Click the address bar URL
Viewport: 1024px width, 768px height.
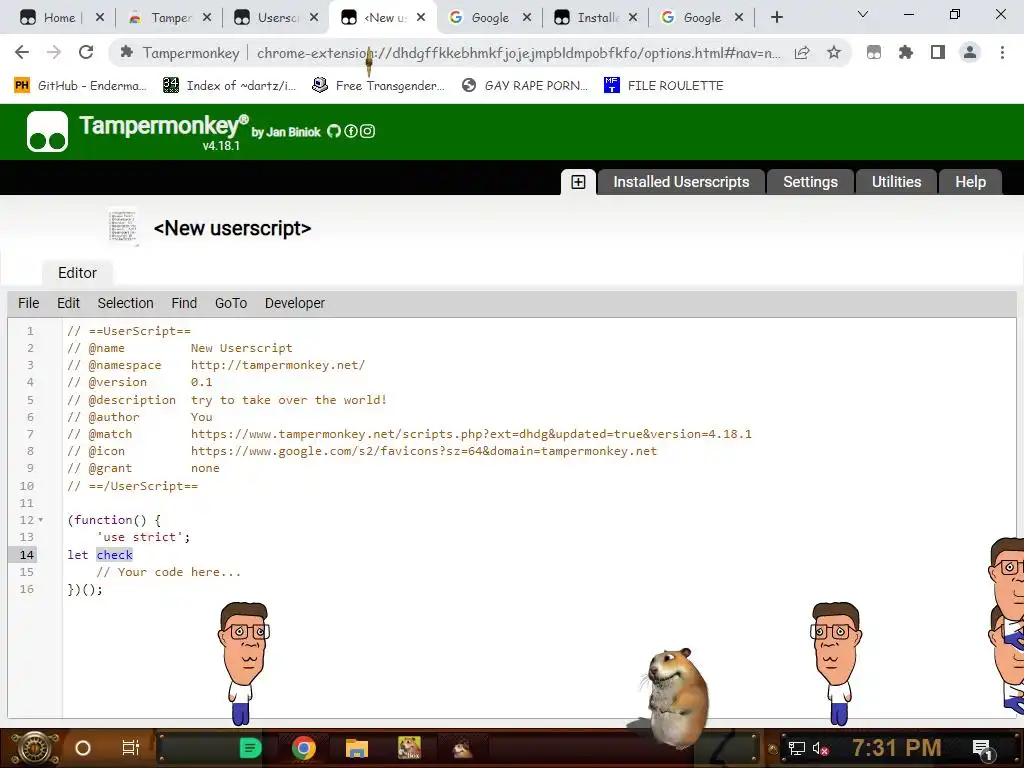519,53
